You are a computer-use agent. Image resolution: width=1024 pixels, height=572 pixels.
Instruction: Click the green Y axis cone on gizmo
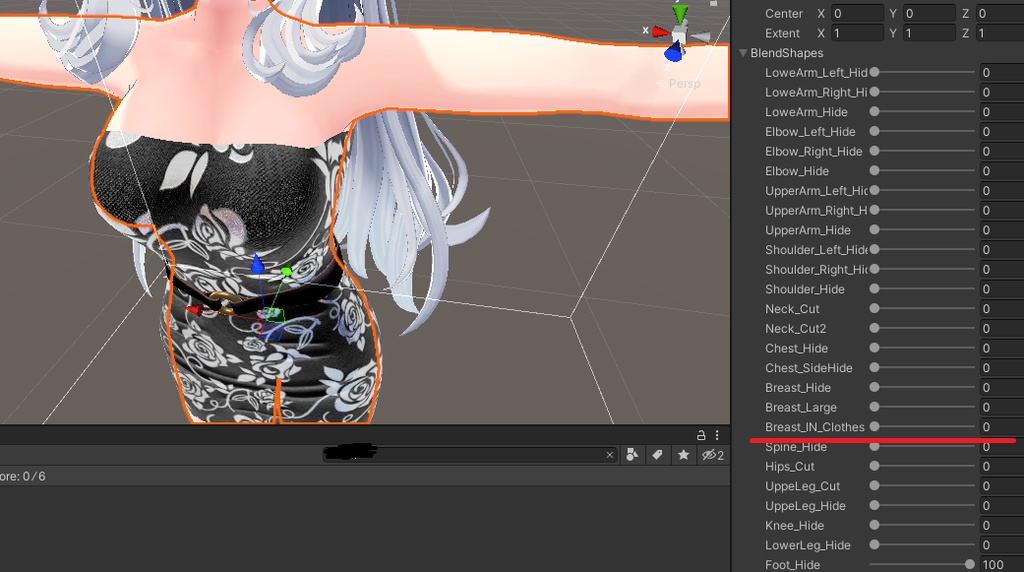(x=680, y=12)
